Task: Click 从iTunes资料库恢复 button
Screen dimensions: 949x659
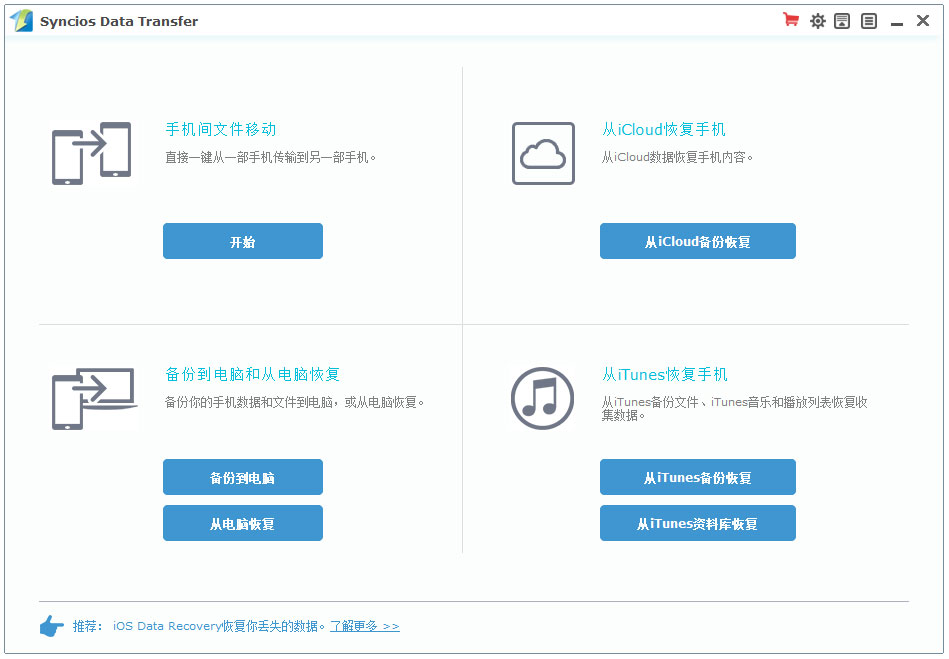Action: pos(698,523)
